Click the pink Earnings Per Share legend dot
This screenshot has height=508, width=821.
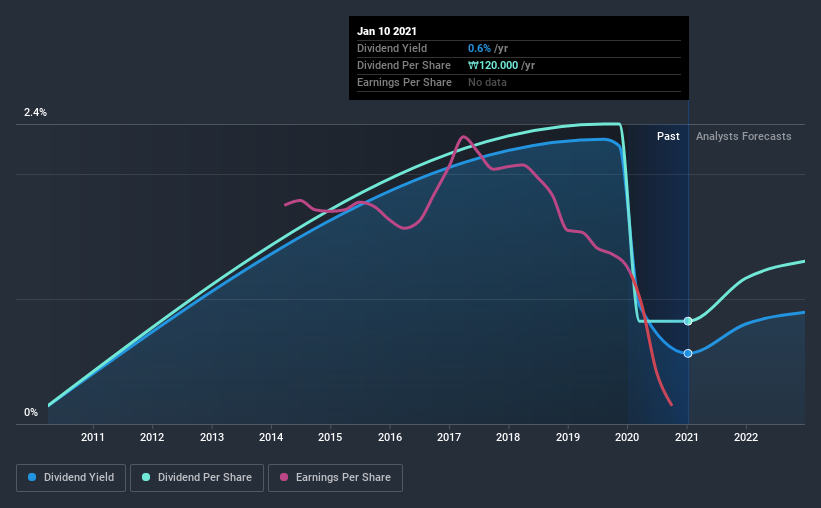[284, 477]
